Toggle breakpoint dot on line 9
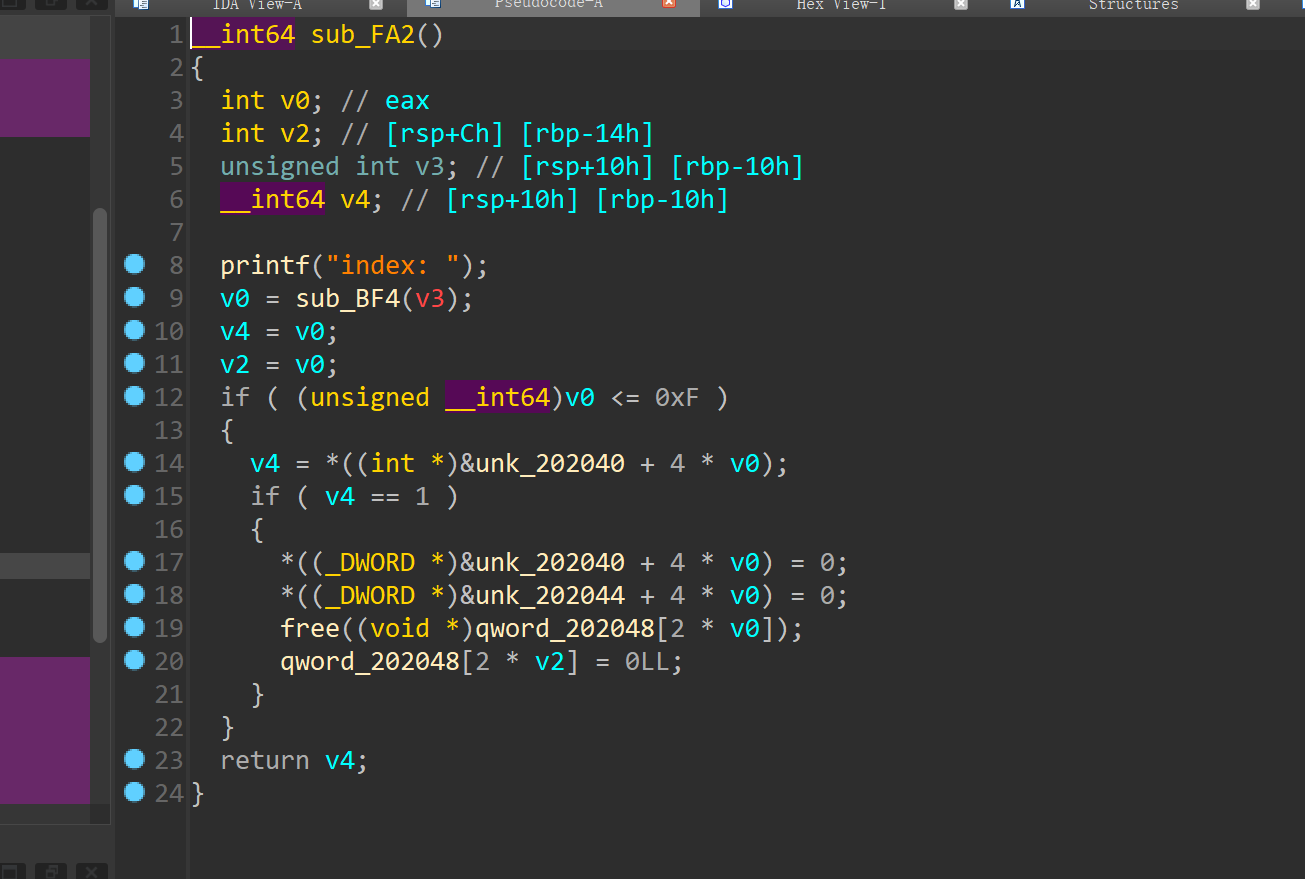 pos(134,297)
